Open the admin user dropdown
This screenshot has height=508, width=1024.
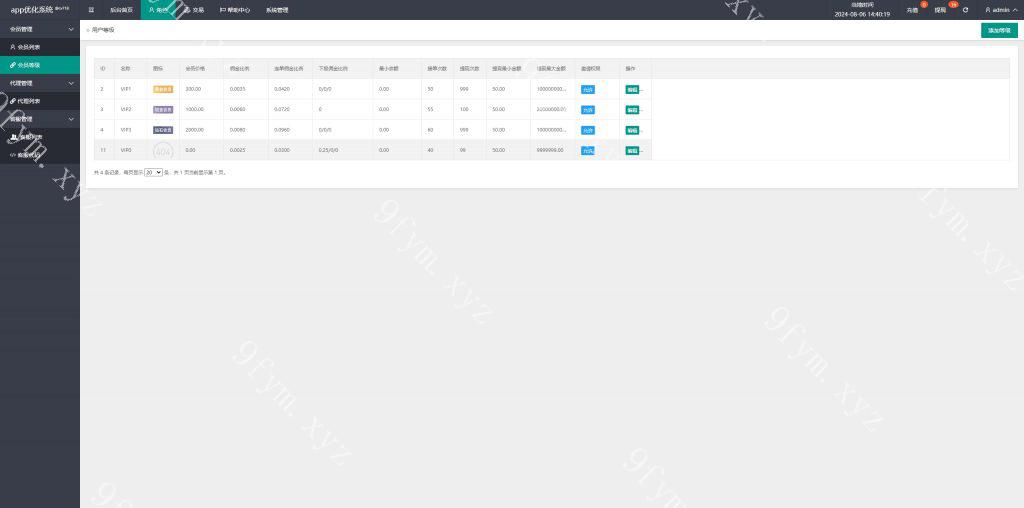(1000, 10)
